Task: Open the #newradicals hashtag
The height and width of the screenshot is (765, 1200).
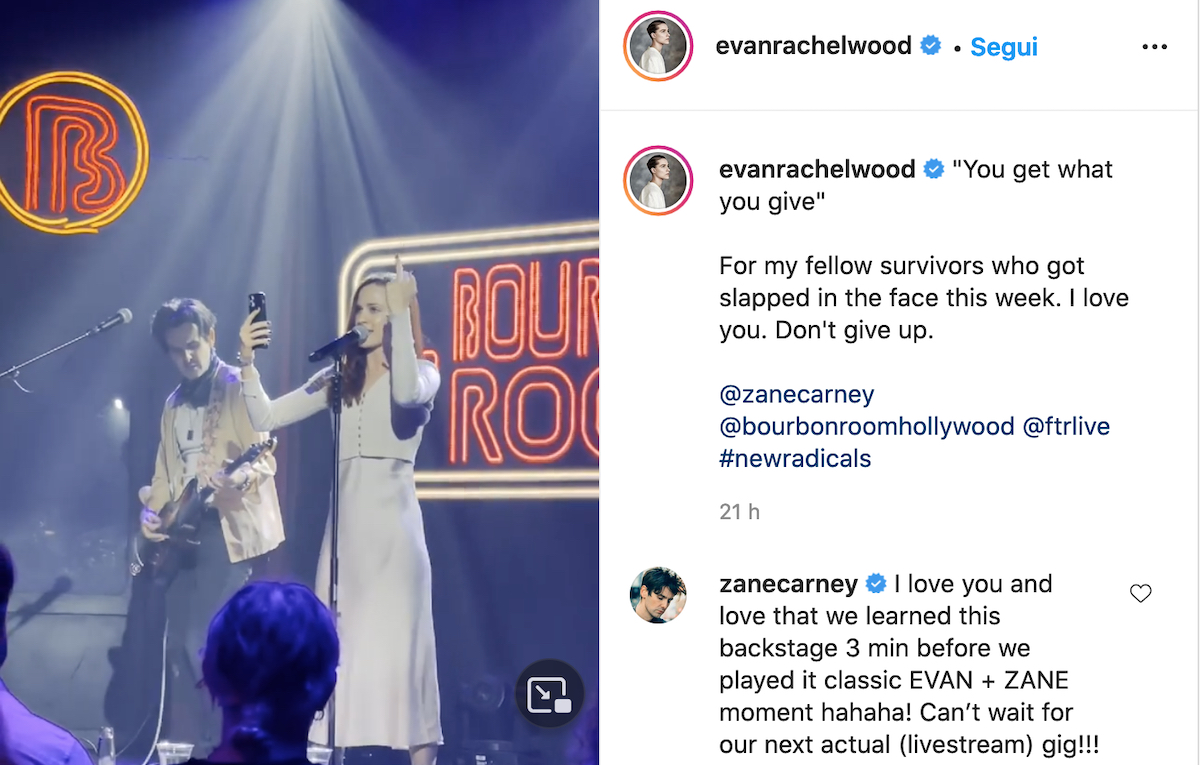Action: click(x=795, y=459)
